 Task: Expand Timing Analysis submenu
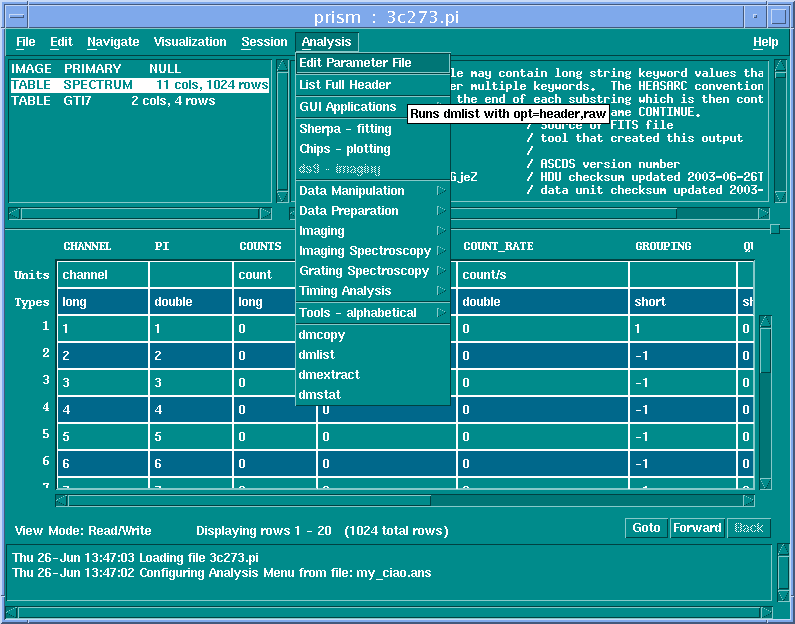point(373,291)
